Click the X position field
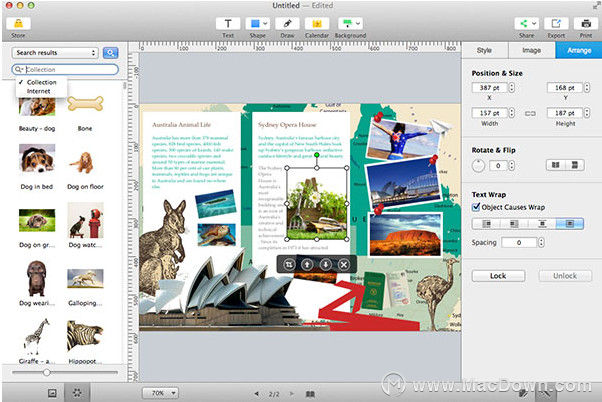 pyautogui.click(x=490, y=88)
